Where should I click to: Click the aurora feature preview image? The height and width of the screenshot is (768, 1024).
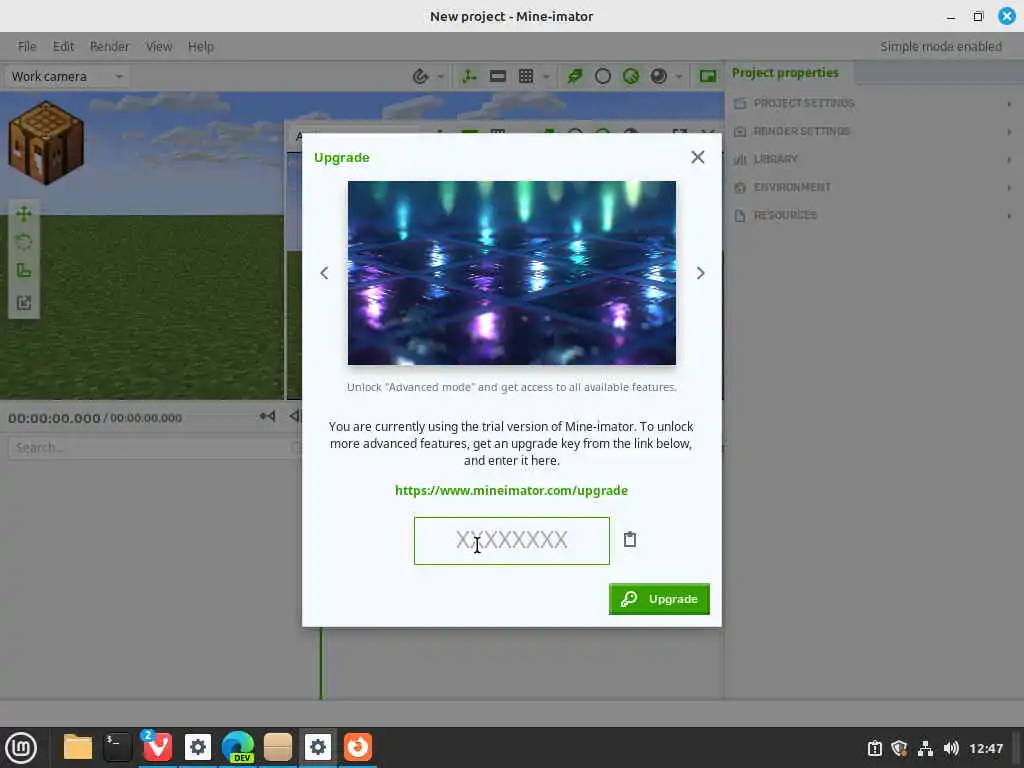[x=511, y=273]
